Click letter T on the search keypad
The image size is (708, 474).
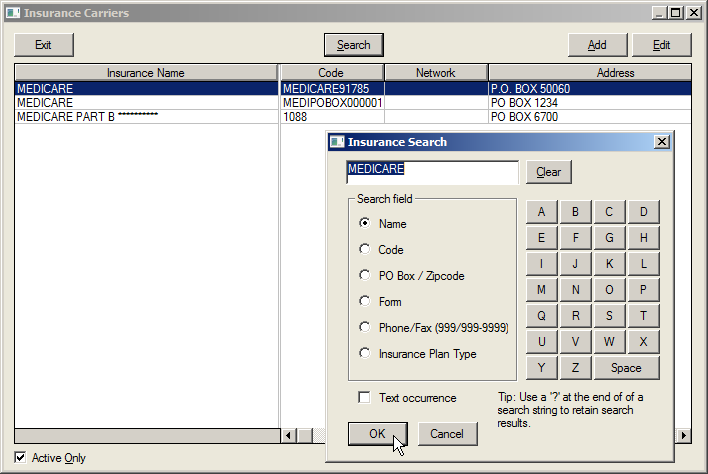(x=643, y=316)
